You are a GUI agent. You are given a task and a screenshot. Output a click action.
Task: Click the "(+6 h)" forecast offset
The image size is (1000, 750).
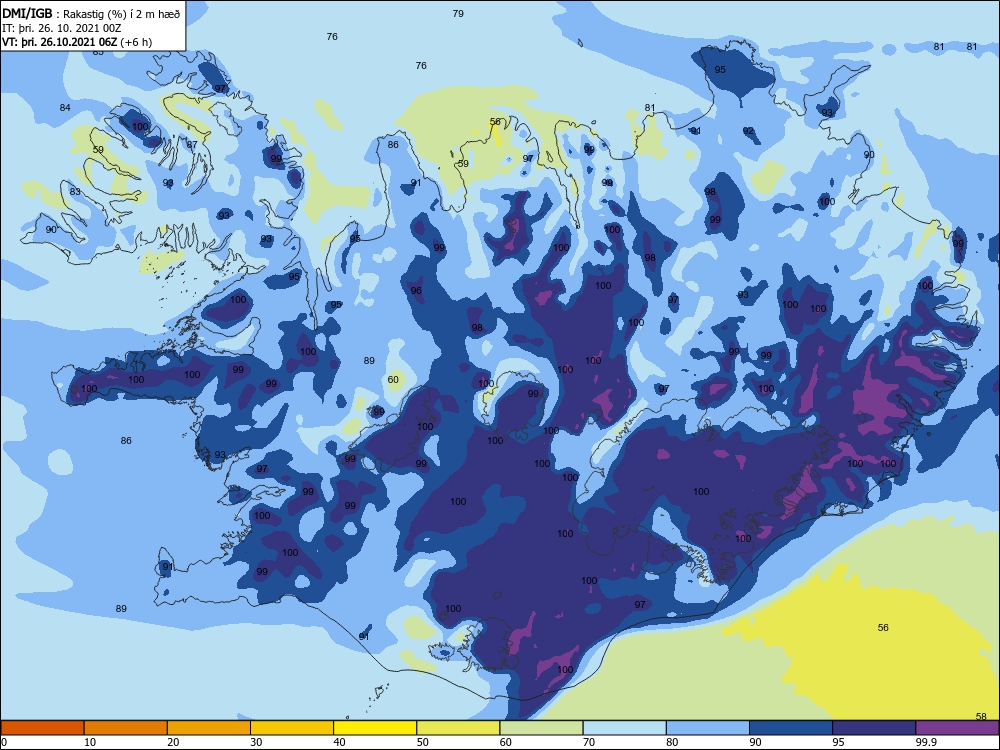(136, 42)
